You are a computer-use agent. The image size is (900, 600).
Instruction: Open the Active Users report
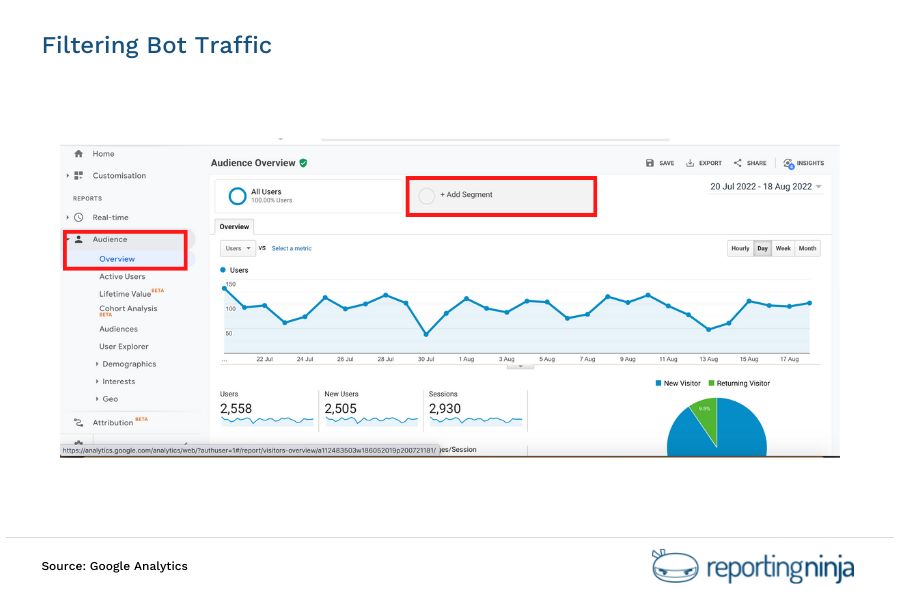(x=122, y=277)
